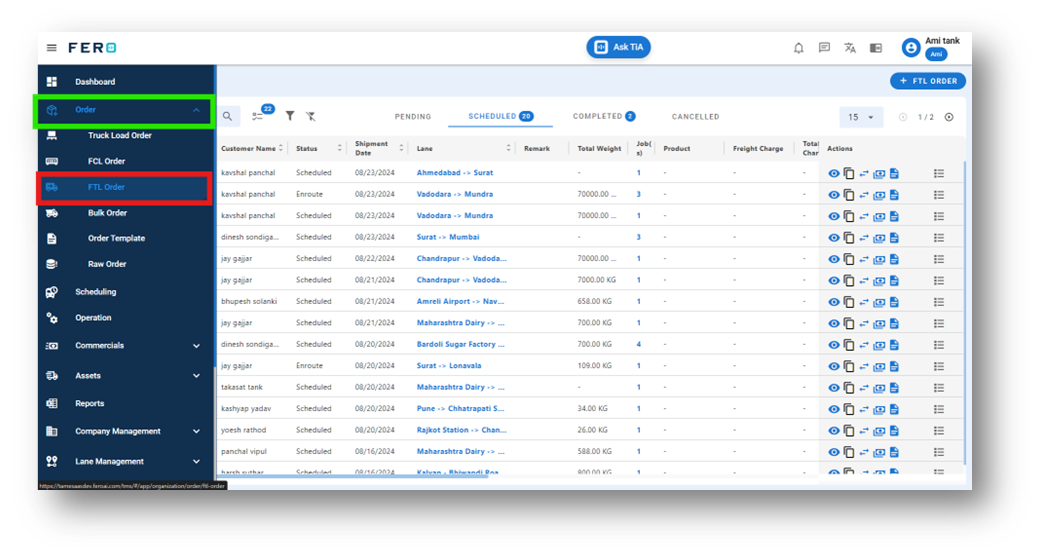Clear filters using crossed funnel icon
Viewport: 1037px width, 555px height.
point(310,116)
